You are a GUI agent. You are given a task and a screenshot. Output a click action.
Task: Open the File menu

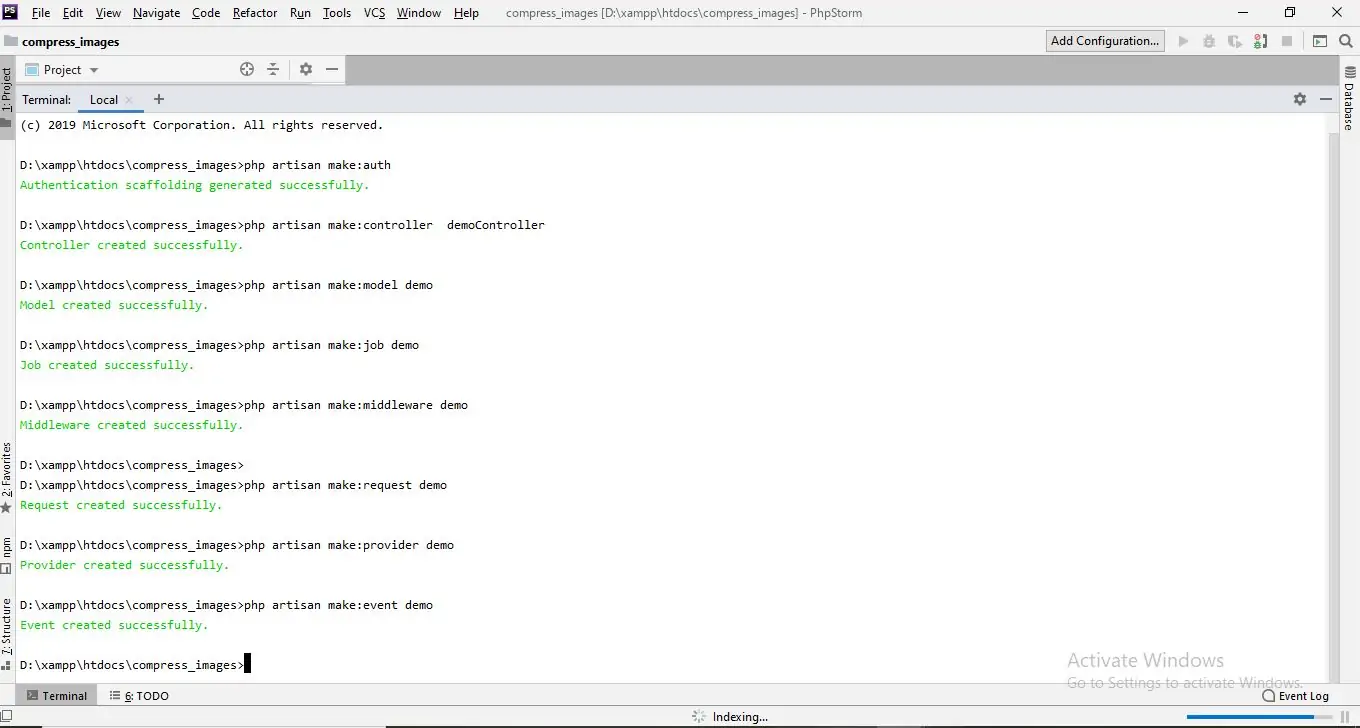coord(41,13)
